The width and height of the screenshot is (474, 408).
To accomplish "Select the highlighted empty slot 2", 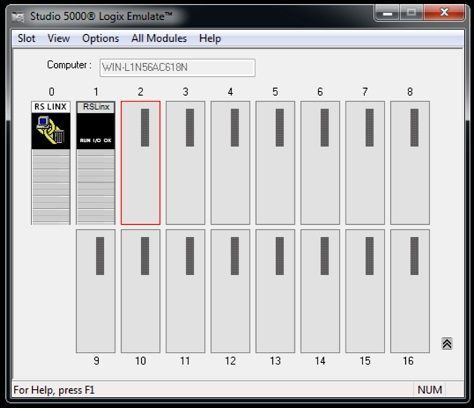I will coord(141,163).
